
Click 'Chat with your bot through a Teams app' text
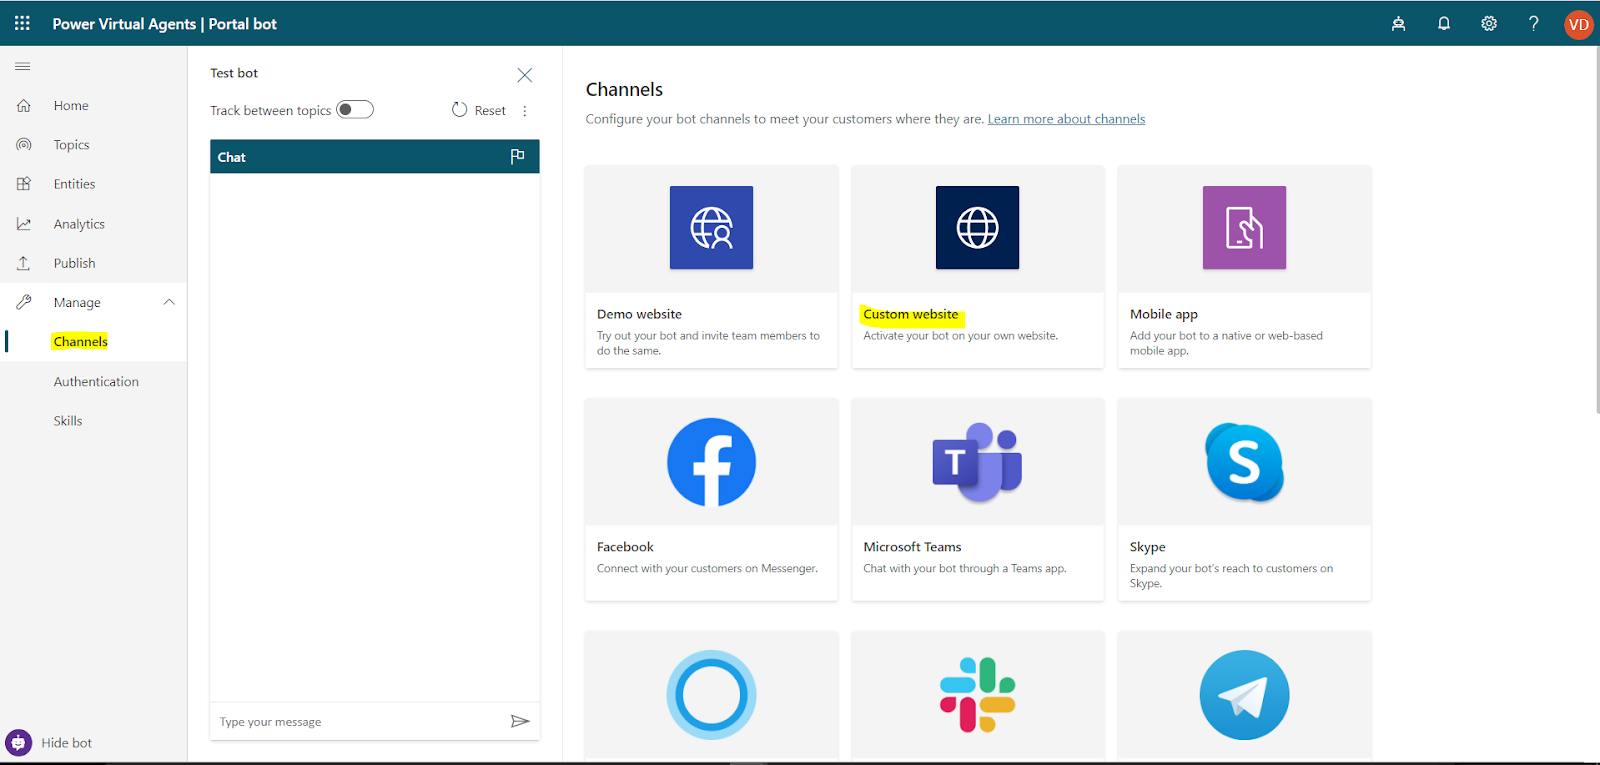pos(964,569)
